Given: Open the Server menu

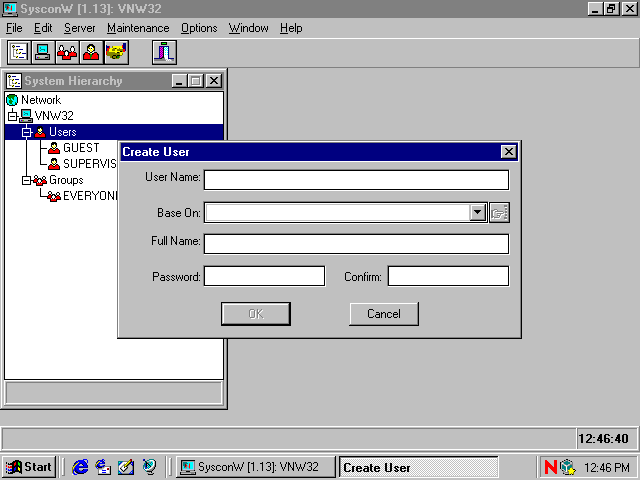Looking at the screenshot, I should 80,28.
